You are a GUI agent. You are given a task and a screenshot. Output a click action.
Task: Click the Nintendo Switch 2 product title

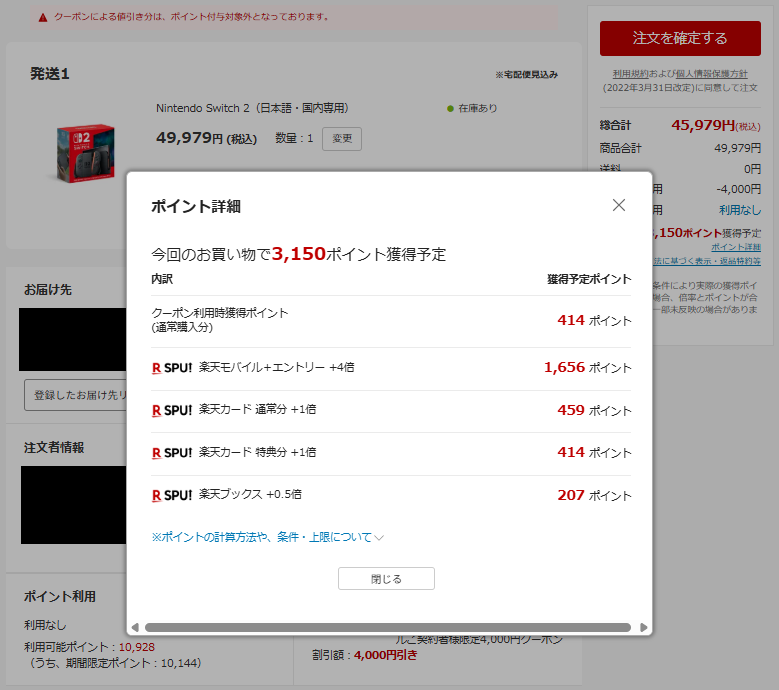252,108
